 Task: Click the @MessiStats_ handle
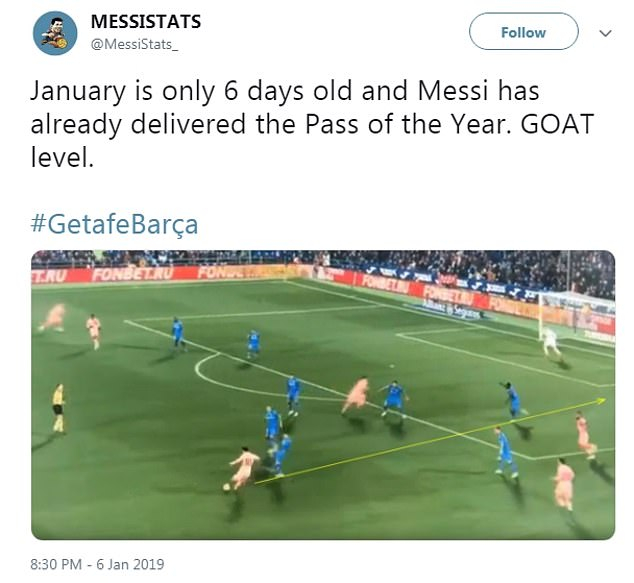coord(134,44)
